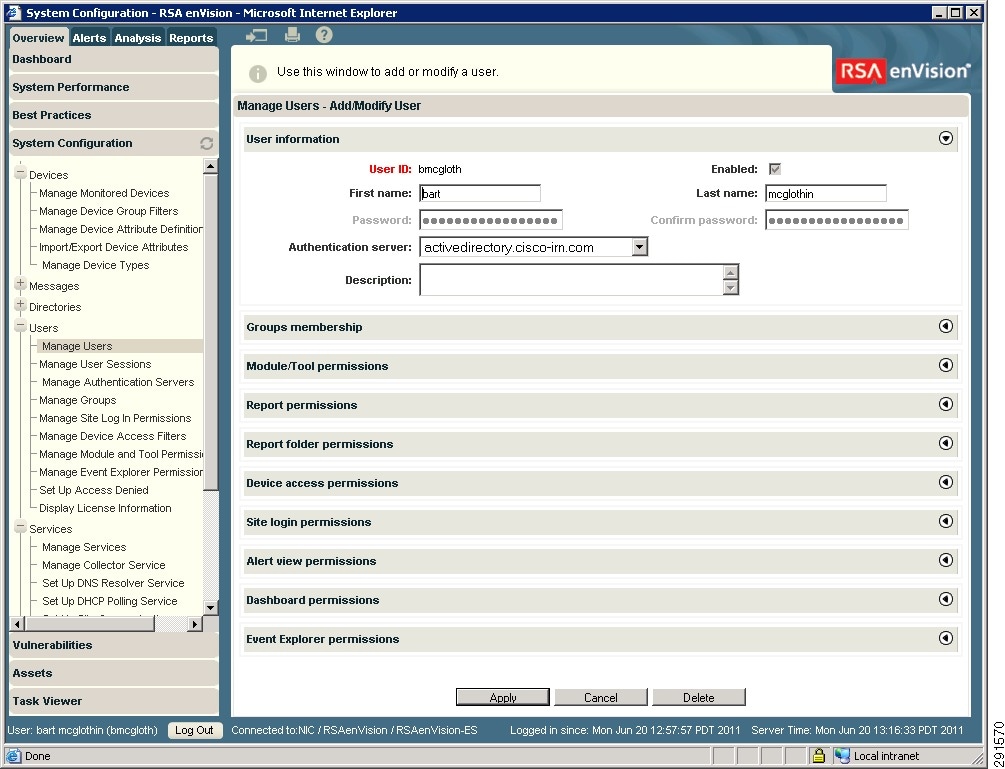Expand the Messages tree node
Image resolution: width=1005 pixels, height=769 pixels.
pyautogui.click(x=21, y=284)
